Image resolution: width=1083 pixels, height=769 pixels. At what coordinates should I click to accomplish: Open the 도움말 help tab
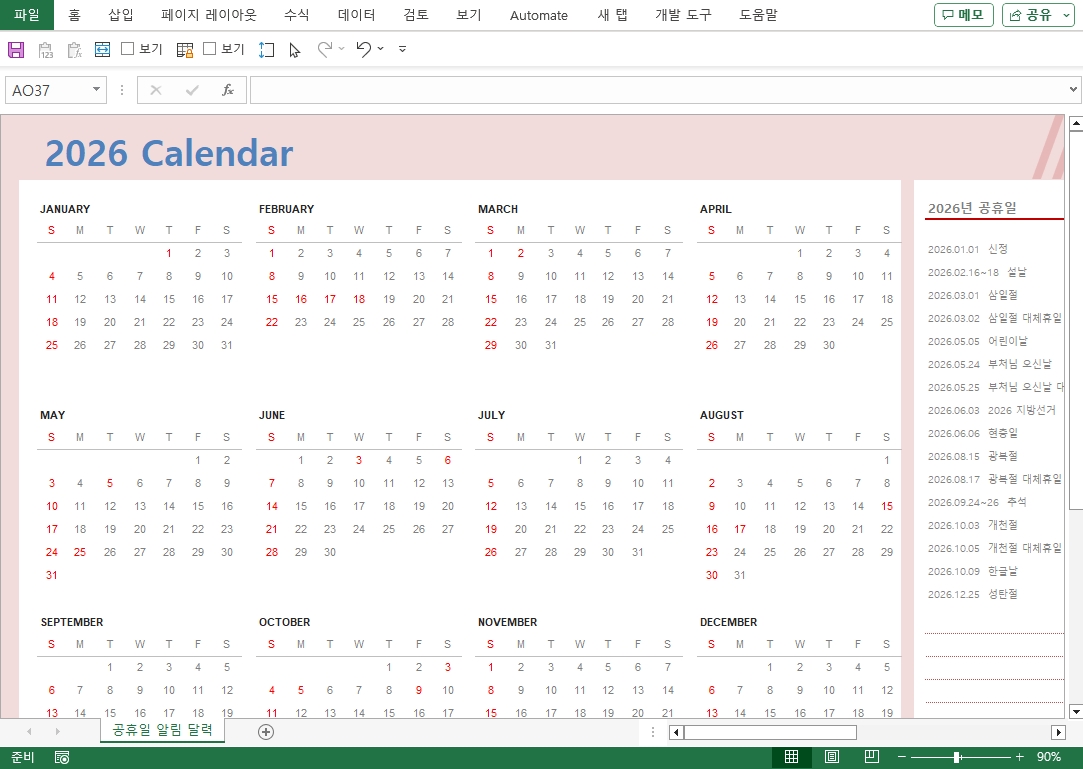click(758, 15)
